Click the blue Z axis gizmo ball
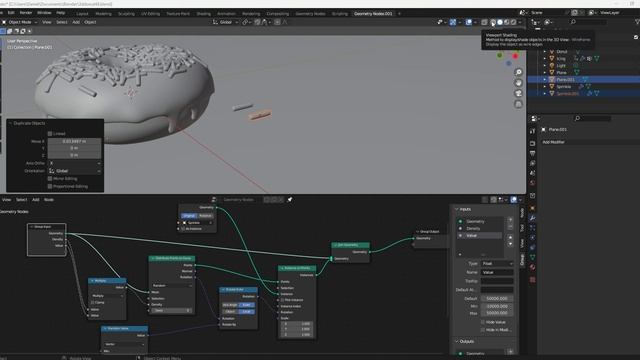Screen dimensions: 640x360 click(x=508, y=63)
